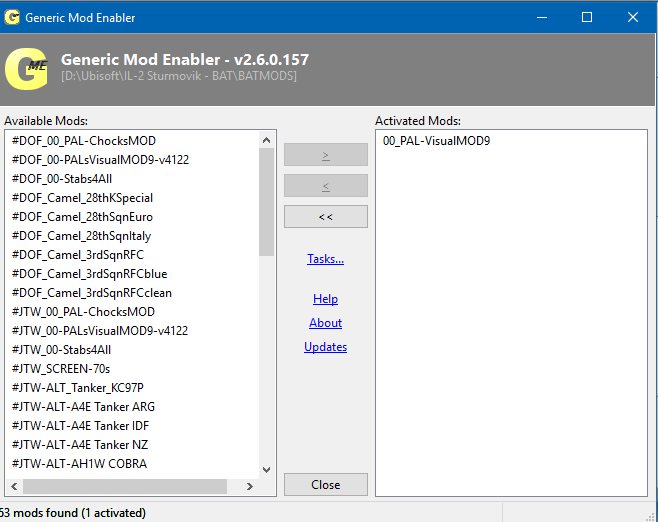This screenshot has height=522, width=658.
Task: Select #JTW_SCREEN-70s mod
Action: [61, 368]
